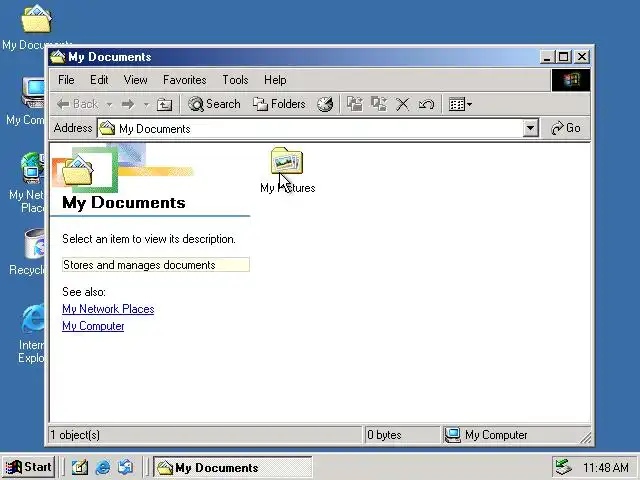The height and width of the screenshot is (480, 640).
Task: Click the '1 object(s)' status text
Action: pyautogui.click(x=75, y=435)
